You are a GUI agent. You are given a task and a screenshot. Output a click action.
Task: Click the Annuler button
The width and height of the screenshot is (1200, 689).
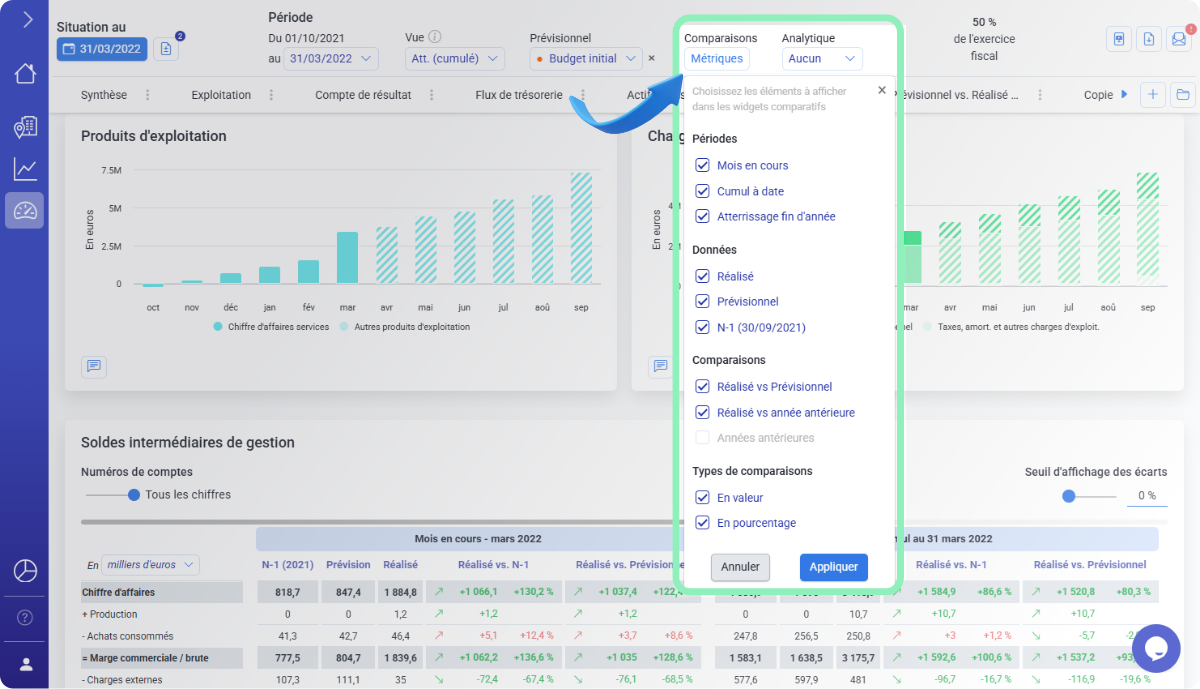pos(740,567)
